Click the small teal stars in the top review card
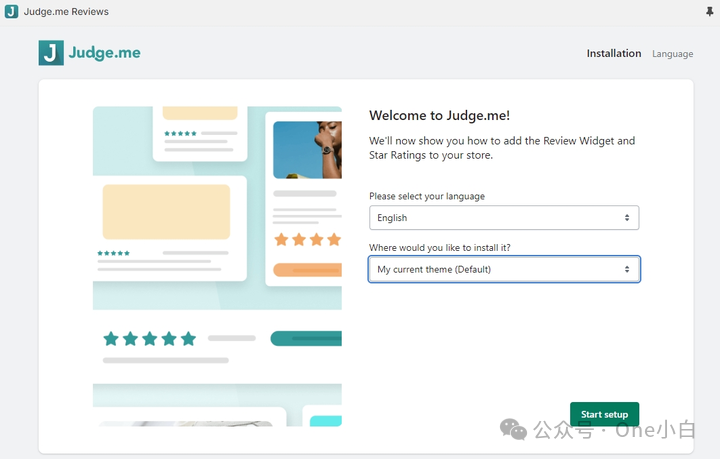This screenshot has height=459, width=720. (x=180, y=133)
